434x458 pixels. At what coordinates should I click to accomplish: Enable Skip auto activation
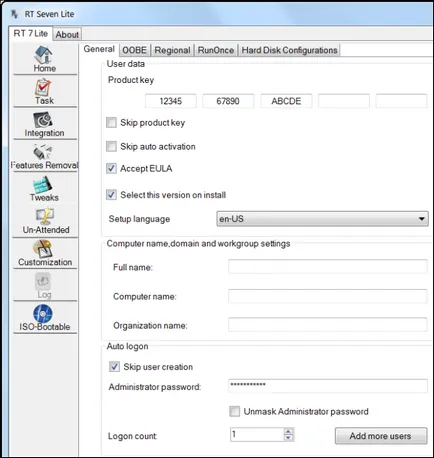(x=111, y=146)
